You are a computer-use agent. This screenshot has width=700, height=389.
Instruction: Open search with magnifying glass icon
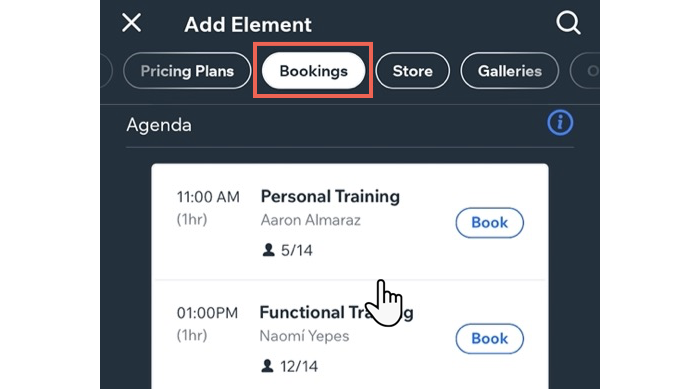[568, 23]
